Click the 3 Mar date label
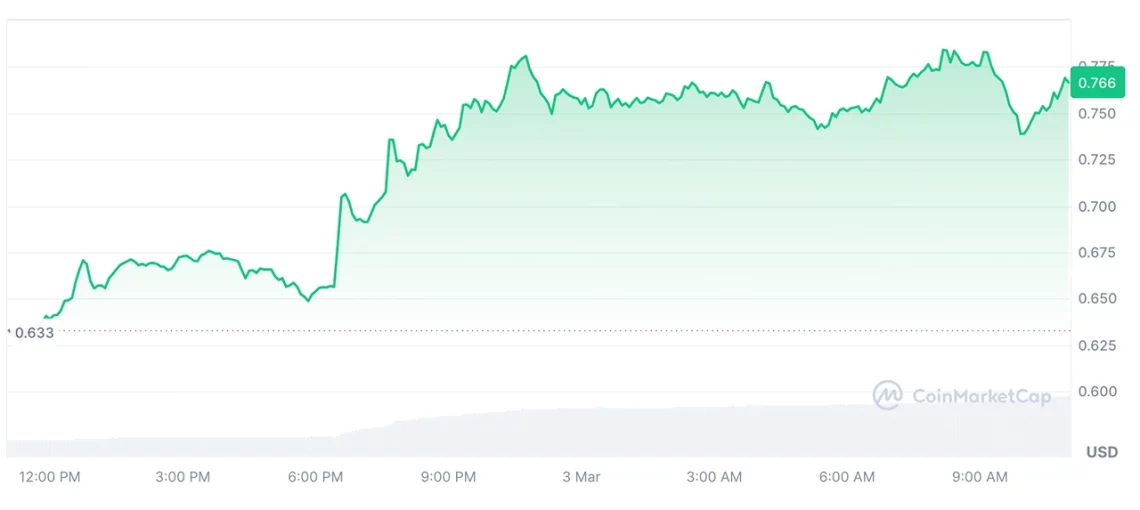Screen dimensions: 1140x510 pos(581,478)
